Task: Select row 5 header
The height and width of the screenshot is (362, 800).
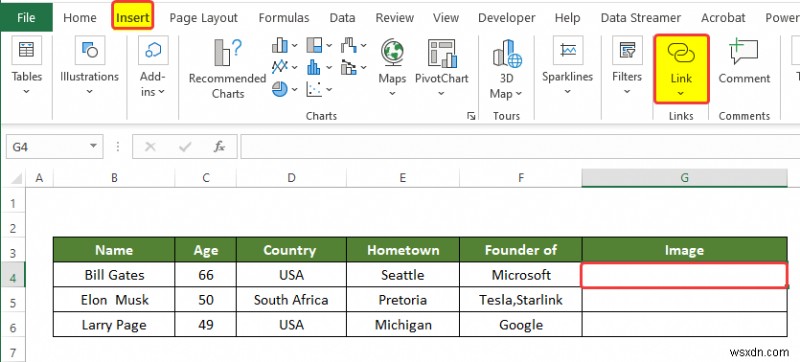Action: tap(13, 300)
